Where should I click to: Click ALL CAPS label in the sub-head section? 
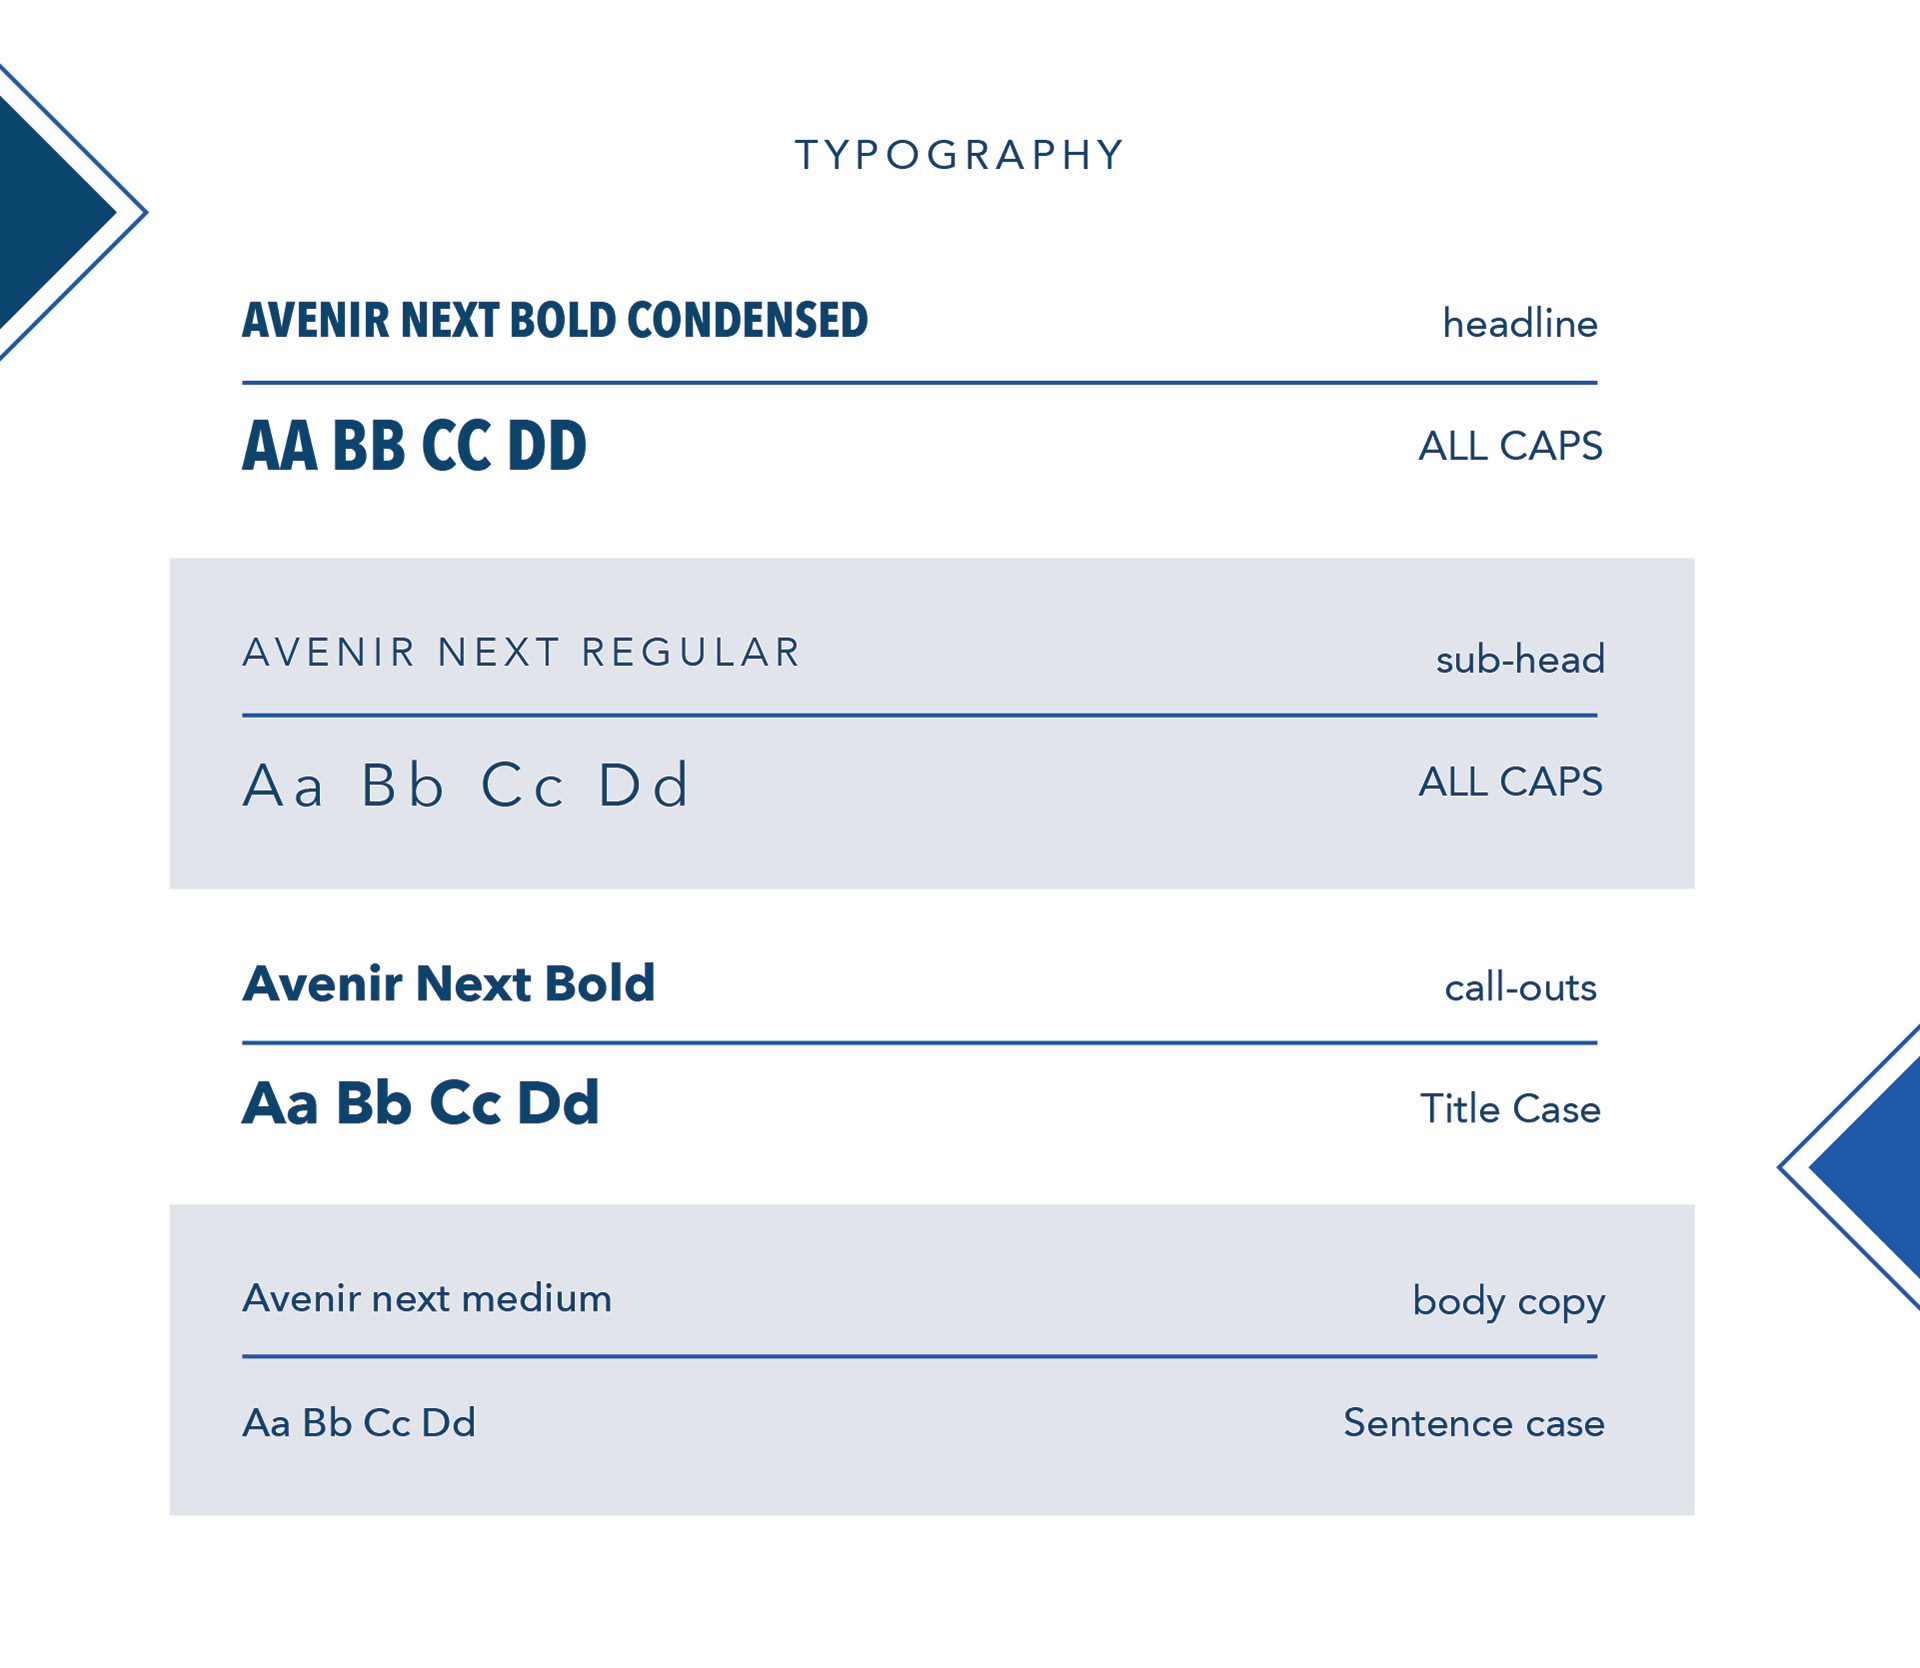tap(1510, 782)
